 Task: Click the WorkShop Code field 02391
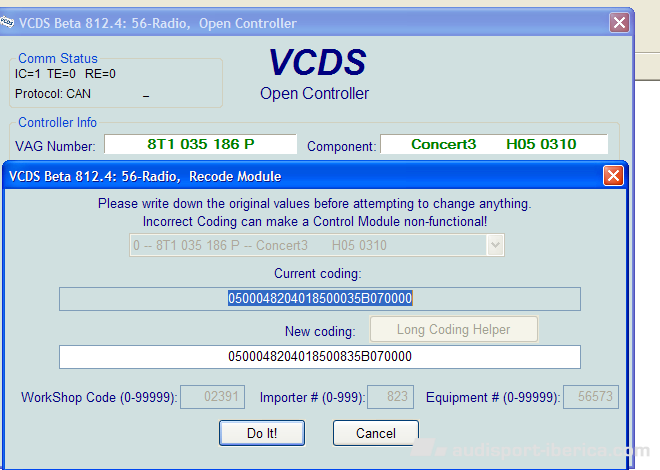click(213, 397)
